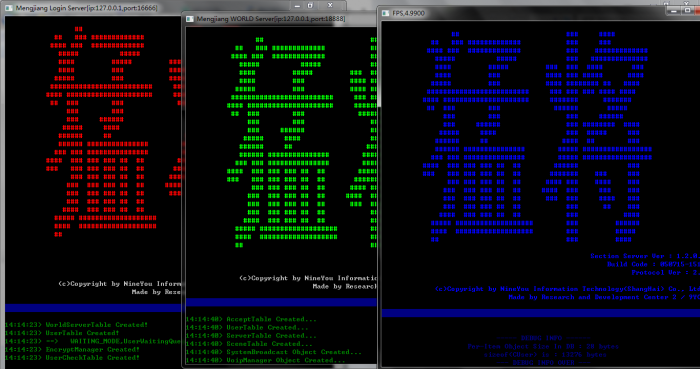Screen dimensions: 700x369
Task: Click the 'Build Code : 050715' line
Action: [x=654, y=264]
